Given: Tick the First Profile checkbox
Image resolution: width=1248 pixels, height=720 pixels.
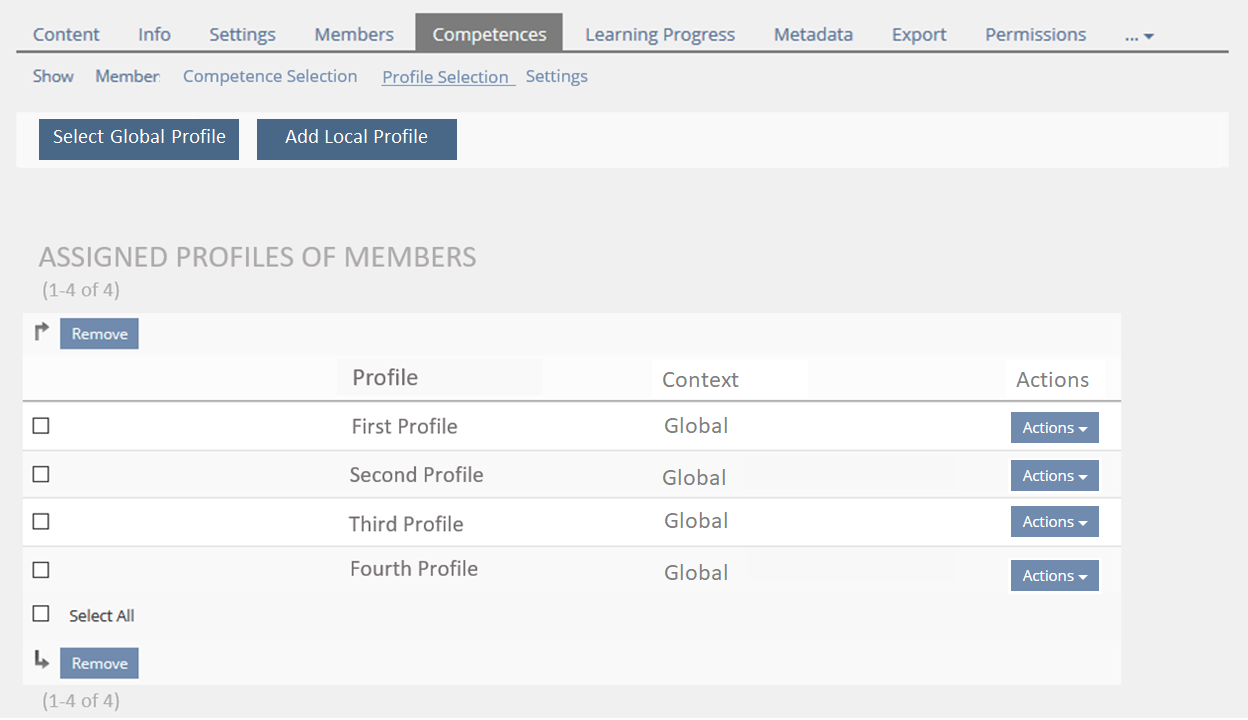Looking at the screenshot, I should (x=41, y=426).
